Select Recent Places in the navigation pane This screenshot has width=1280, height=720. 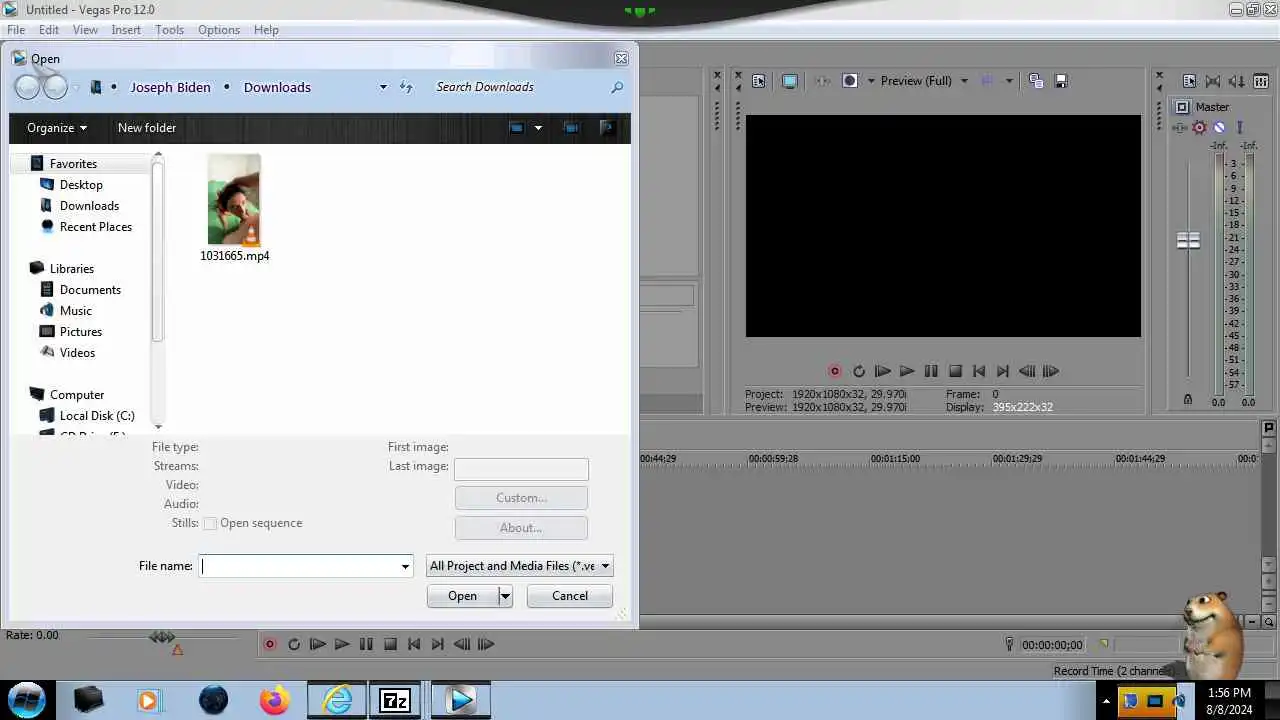pos(95,227)
